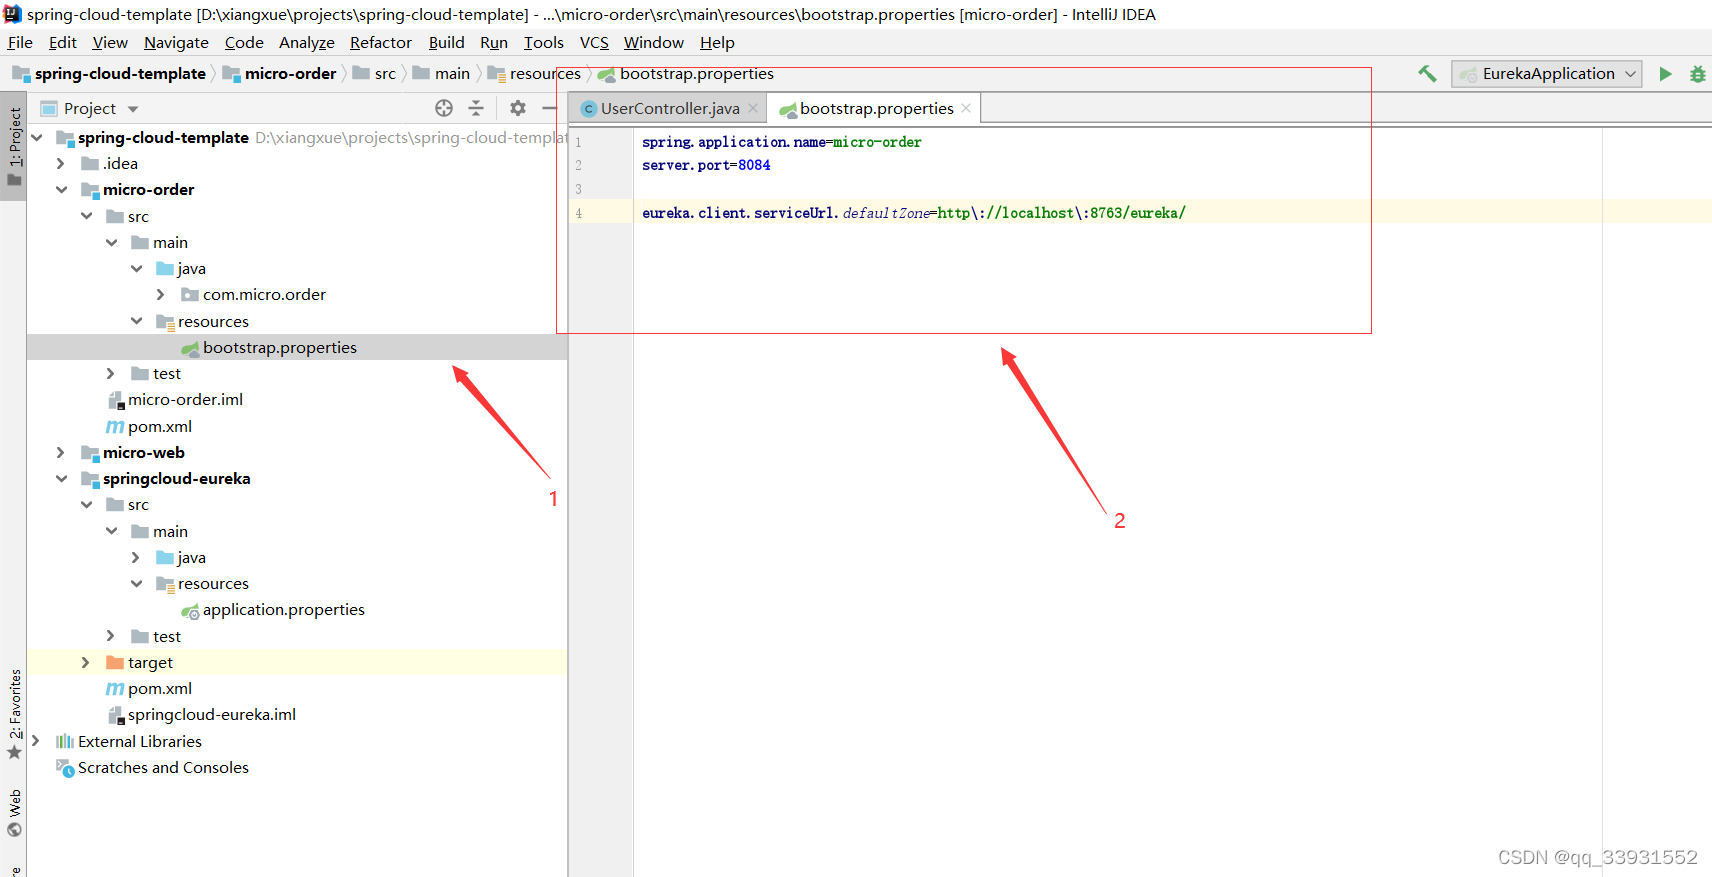
Task: Click pom.xml Maven icon under micro-order
Action: 115,427
